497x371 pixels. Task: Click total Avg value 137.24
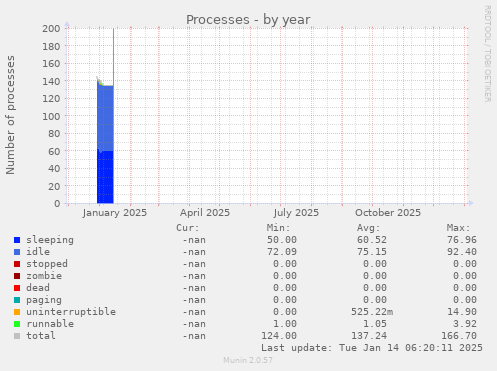369,336
